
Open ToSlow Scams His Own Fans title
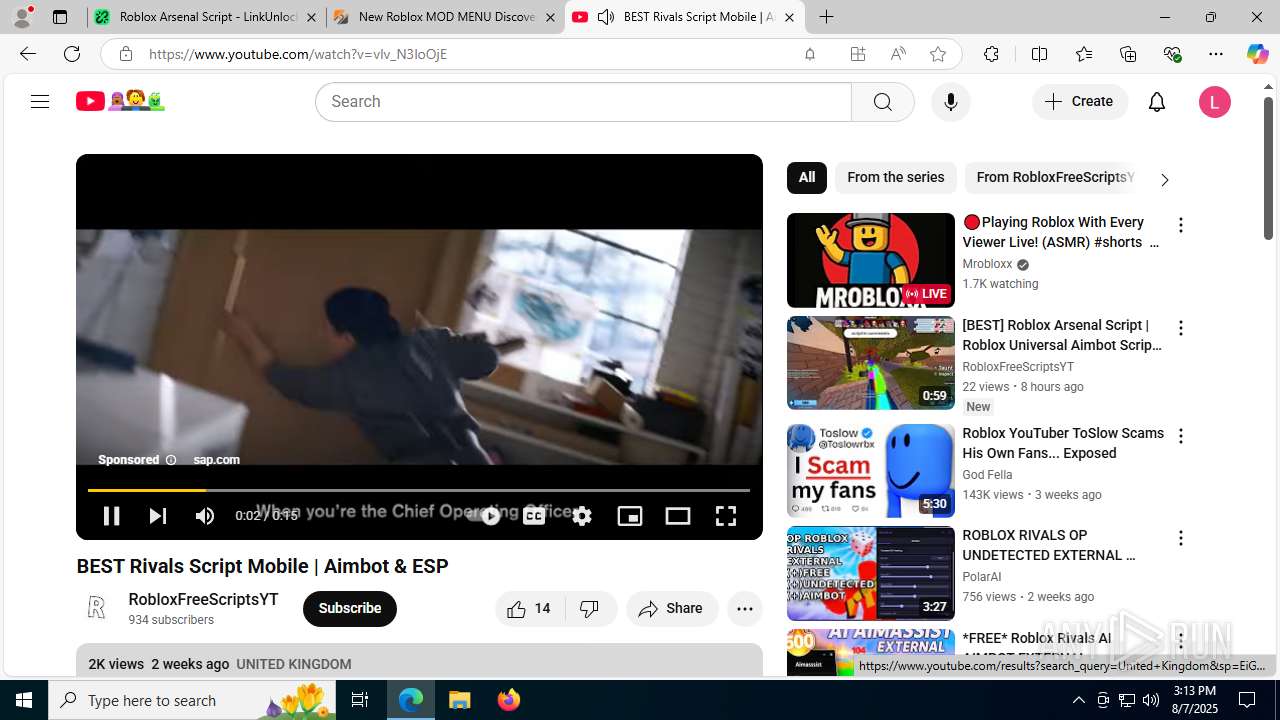click(x=1063, y=443)
